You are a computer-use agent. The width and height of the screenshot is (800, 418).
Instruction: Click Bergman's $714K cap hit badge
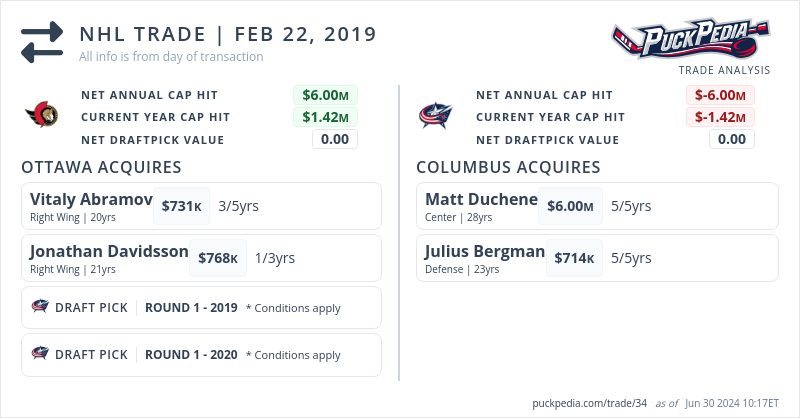coord(574,258)
